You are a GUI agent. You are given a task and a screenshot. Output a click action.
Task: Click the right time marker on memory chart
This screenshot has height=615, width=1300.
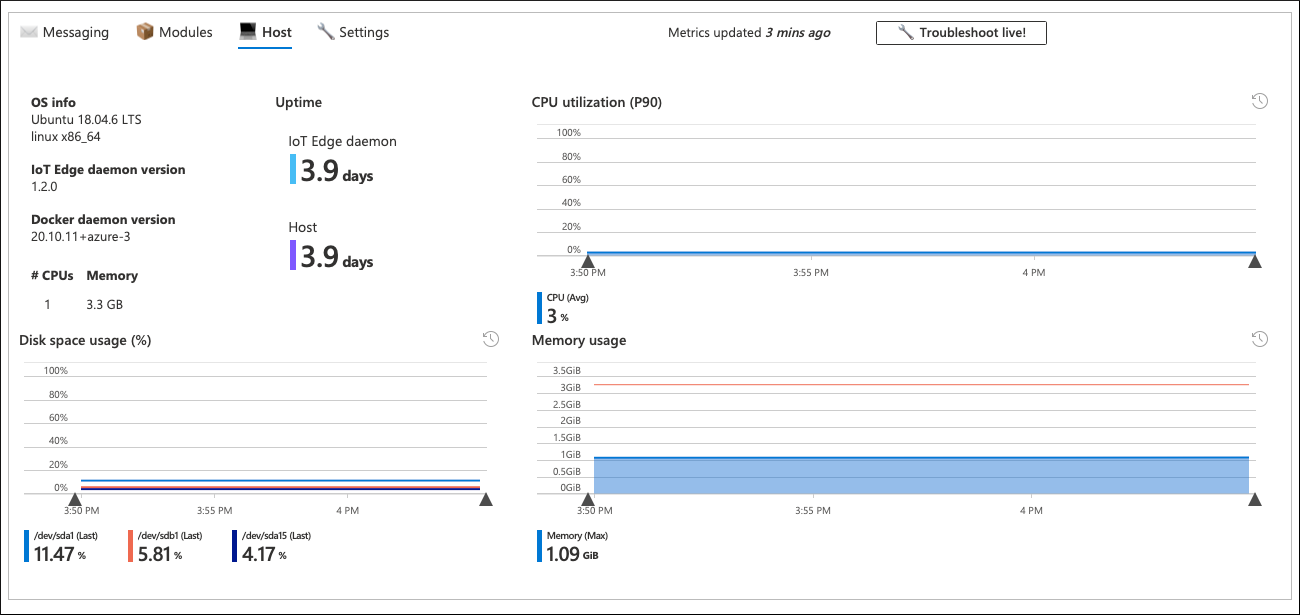tap(1255, 499)
